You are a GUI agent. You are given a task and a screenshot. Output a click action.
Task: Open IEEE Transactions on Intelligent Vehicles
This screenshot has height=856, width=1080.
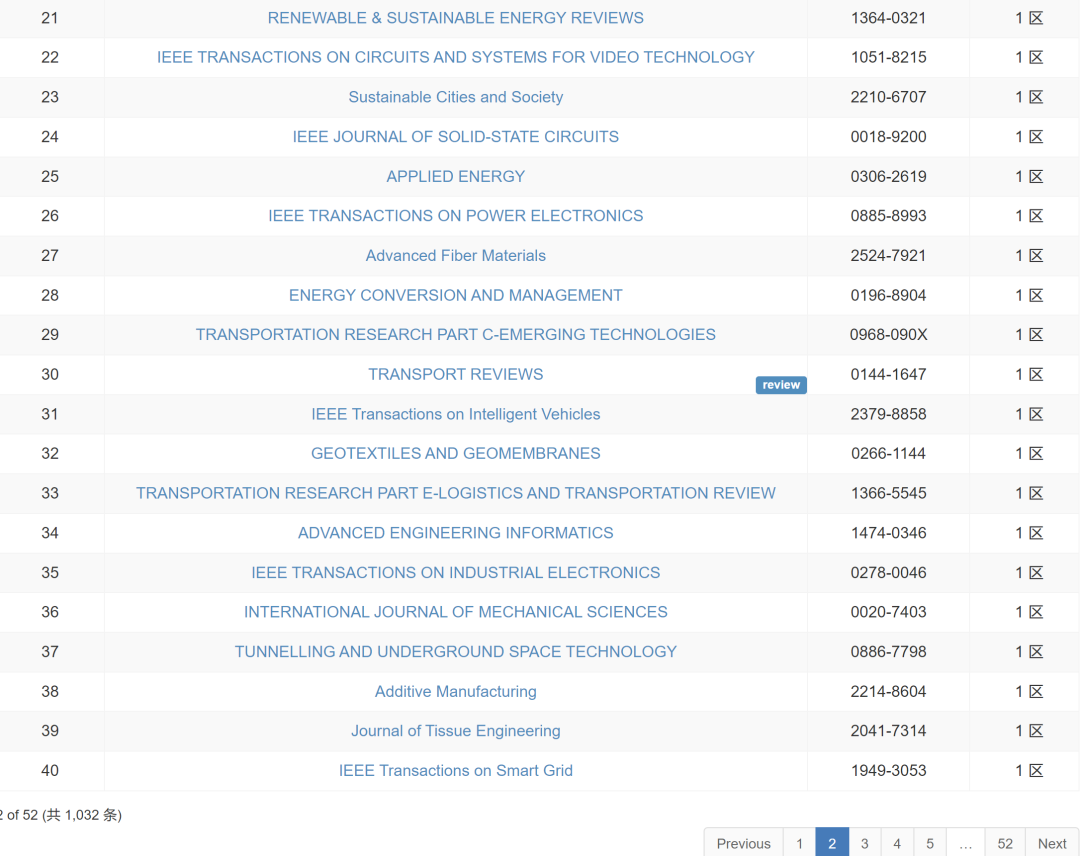[x=455, y=414]
